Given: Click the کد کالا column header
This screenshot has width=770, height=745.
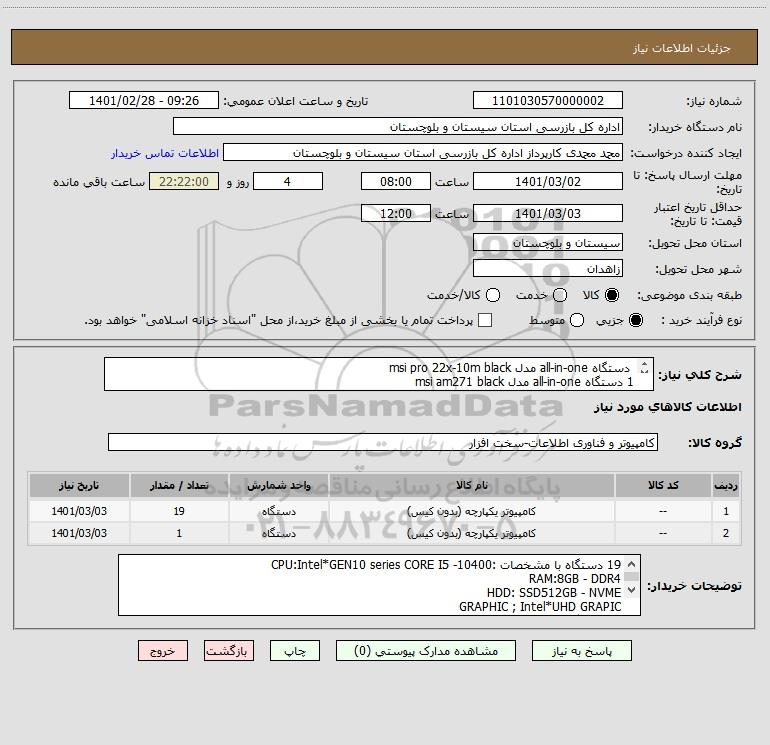Looking at the screenshot, I should point(663,486).
